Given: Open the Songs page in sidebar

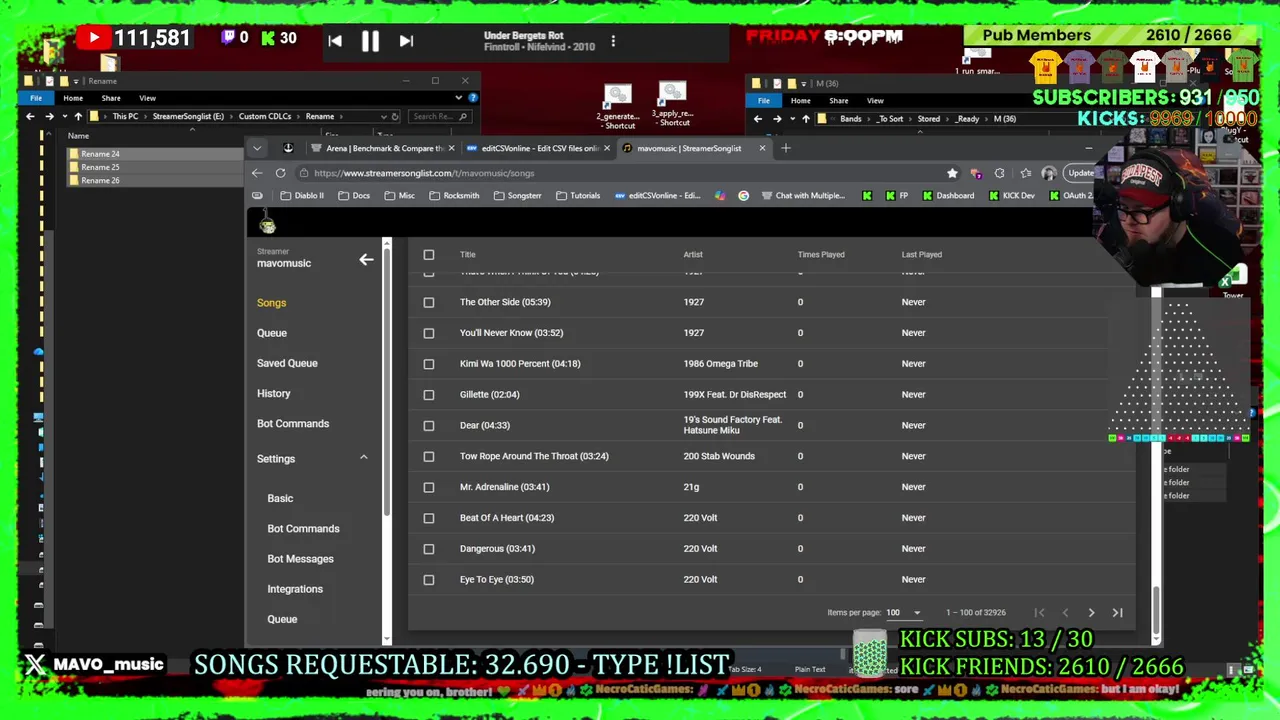Looking at the screenshot, I should [271, 303].
